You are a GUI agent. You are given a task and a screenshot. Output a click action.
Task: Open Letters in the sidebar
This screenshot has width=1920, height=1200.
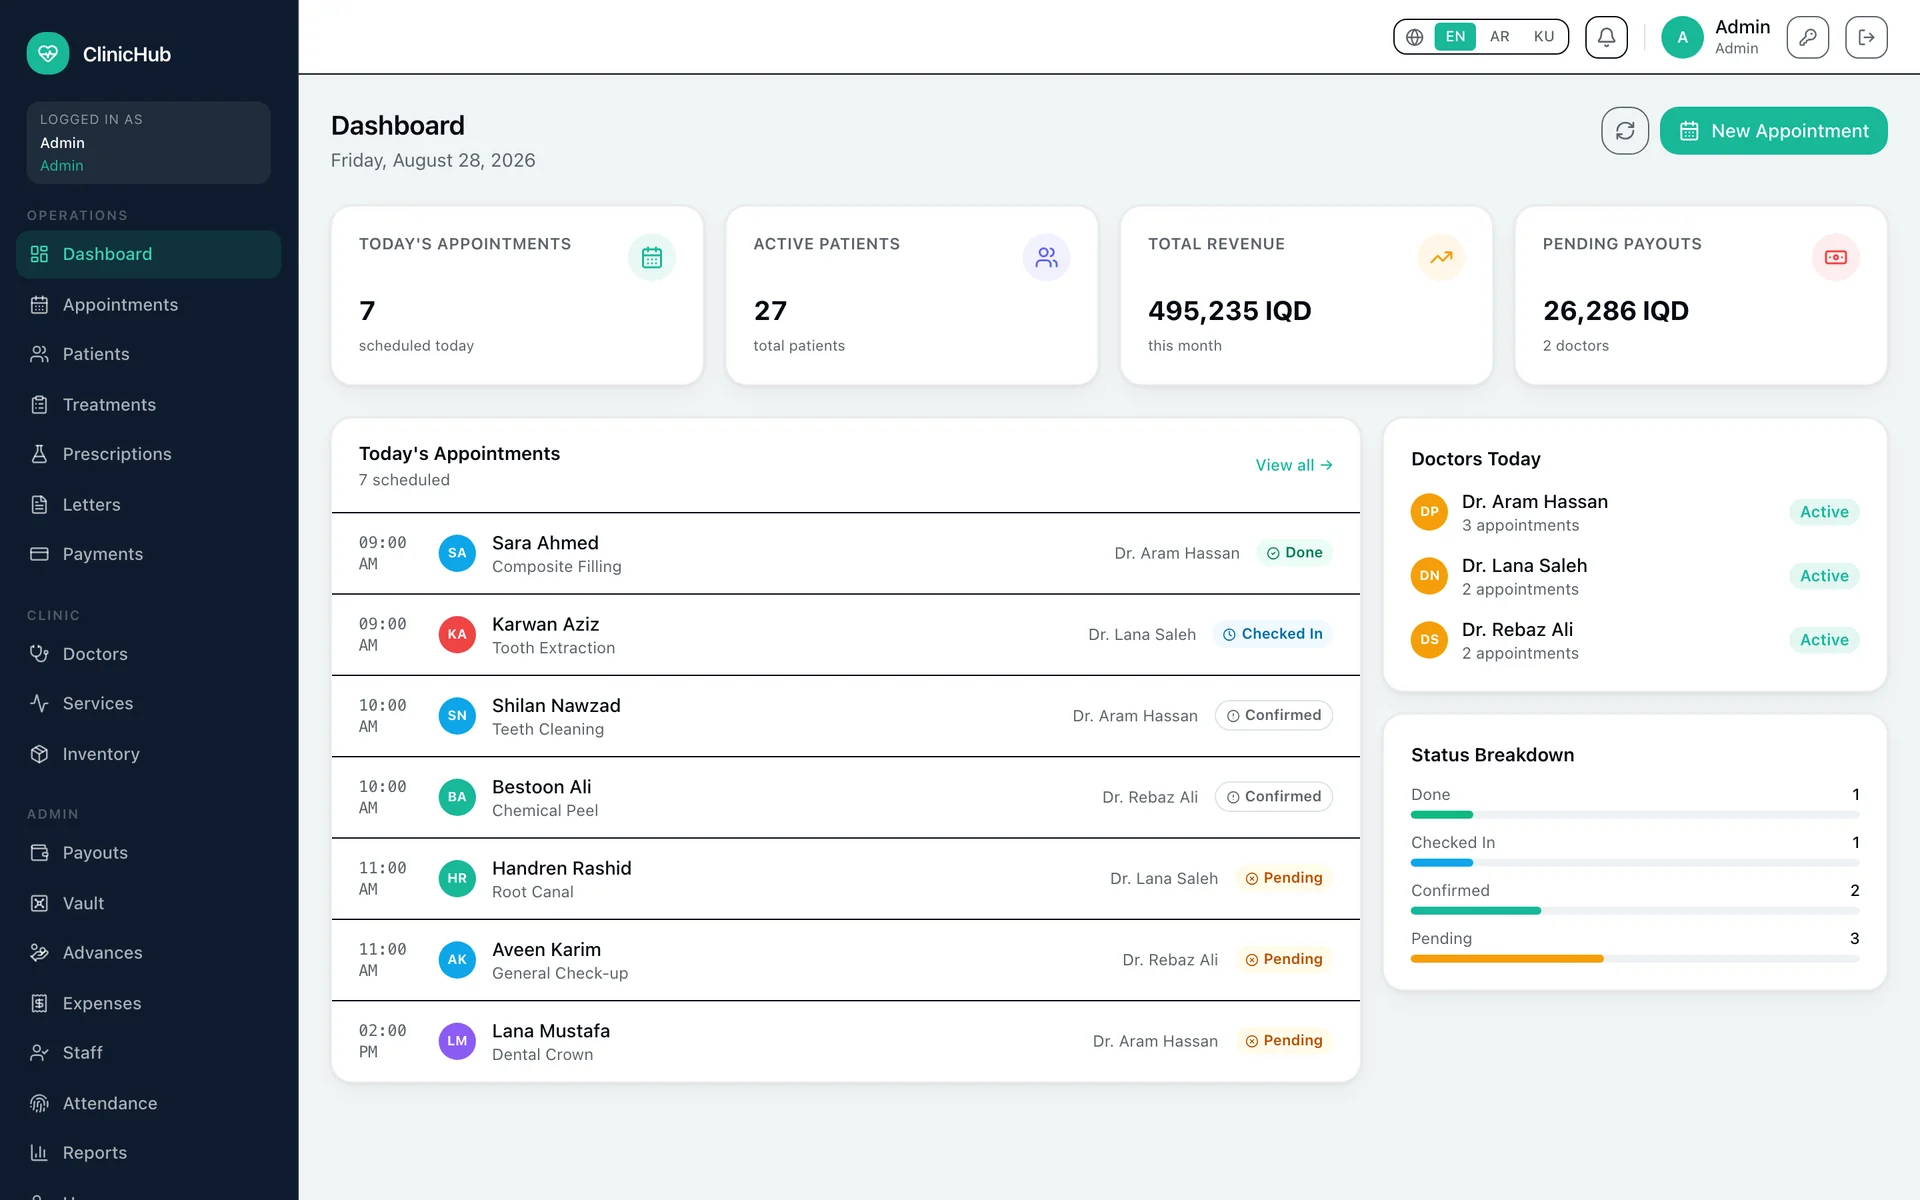pyautogui.click(x=148, y=505)
